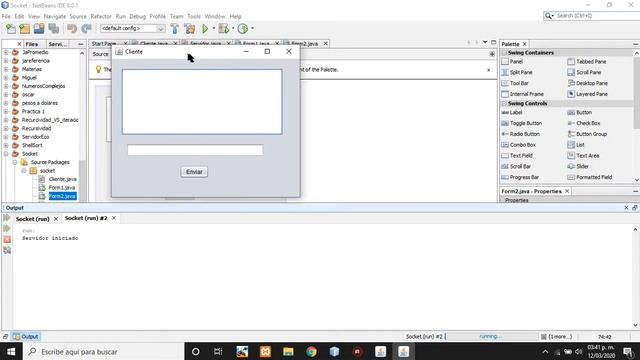Open Chrome from taskbar
This screenshot has width=640, height=360.
click(311, 351)
